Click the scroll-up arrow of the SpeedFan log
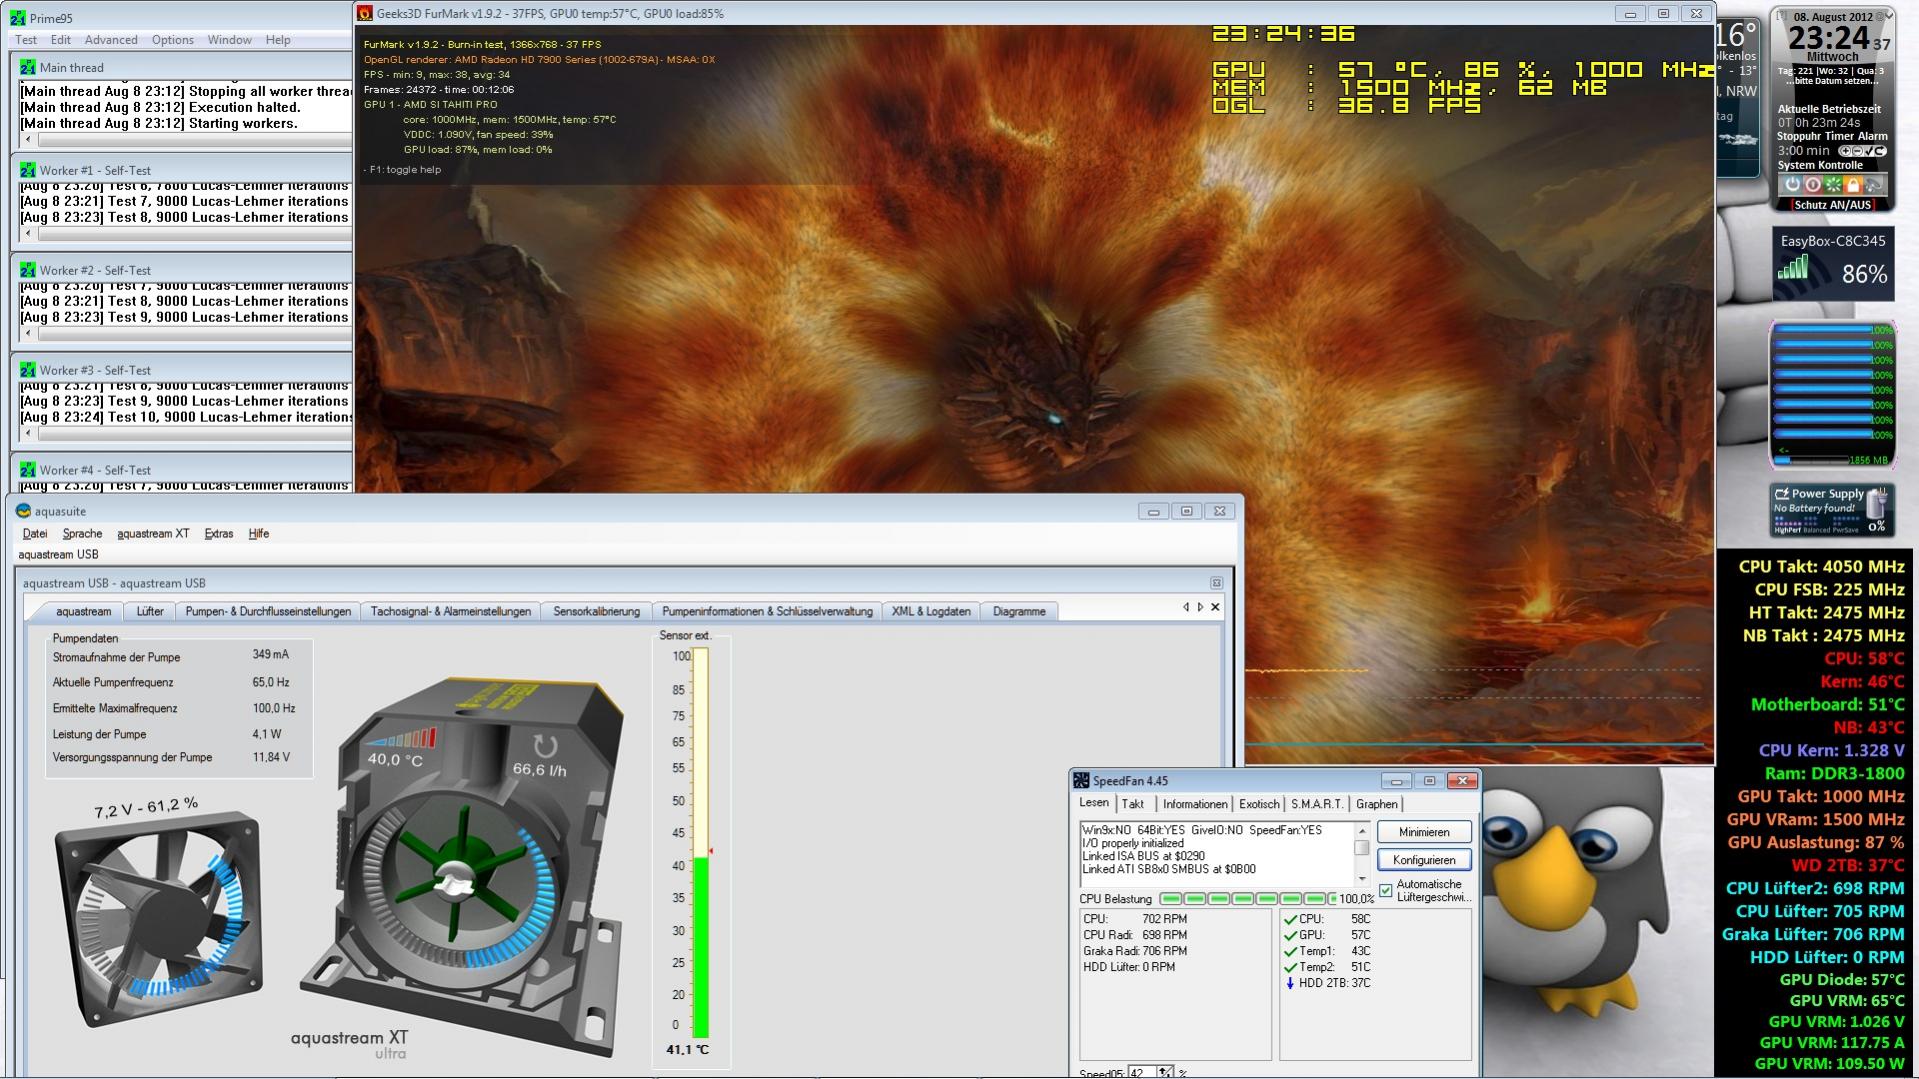Viewport: 1919px width, 1079px height. click(x=1361, y=831)
